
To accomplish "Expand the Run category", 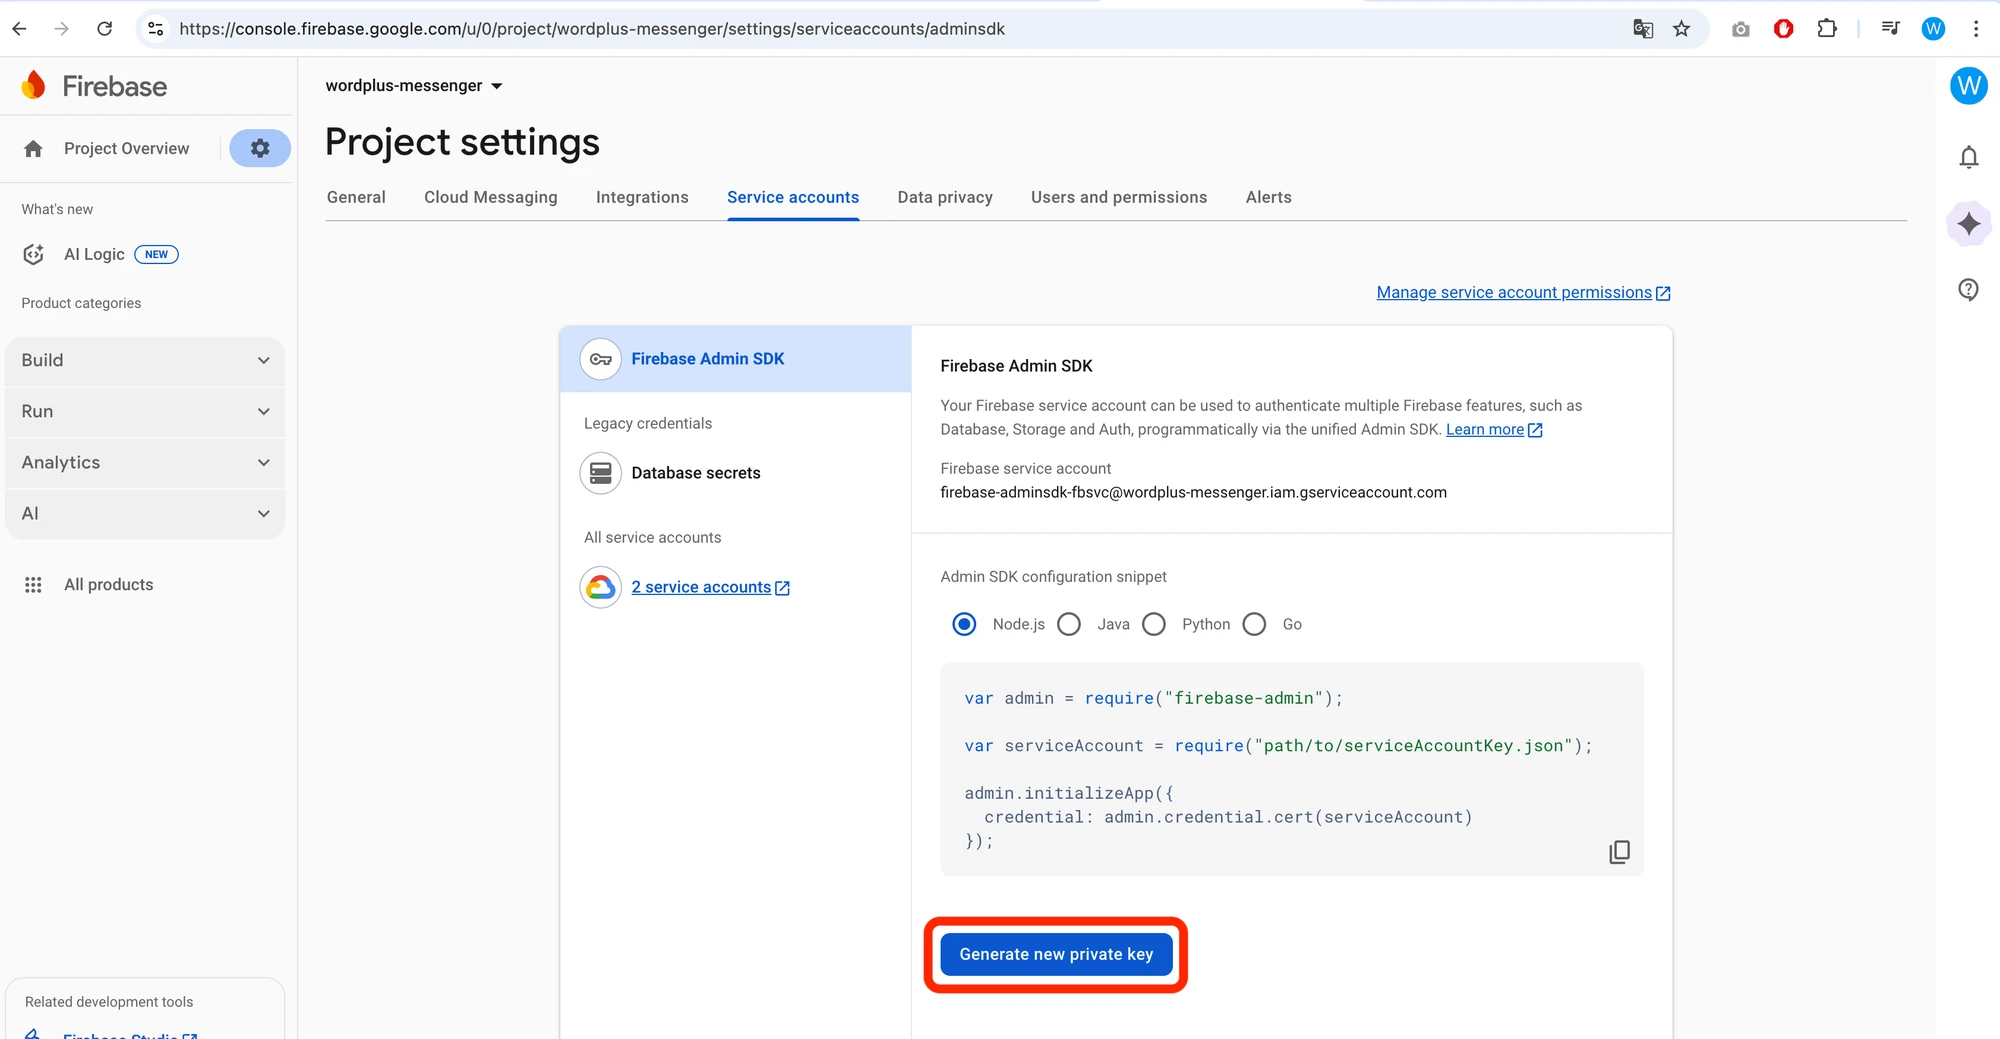I will (x=145, y=411).
